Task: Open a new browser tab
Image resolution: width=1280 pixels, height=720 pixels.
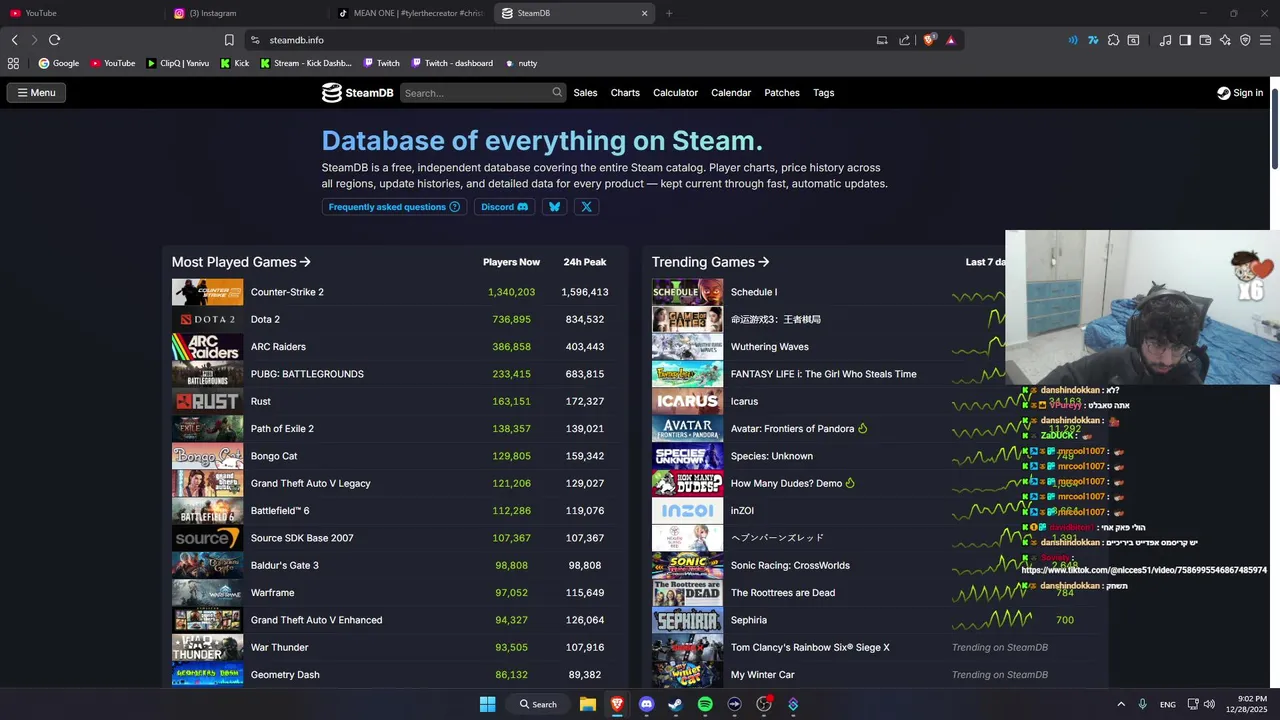Action: tap(669, 13)
